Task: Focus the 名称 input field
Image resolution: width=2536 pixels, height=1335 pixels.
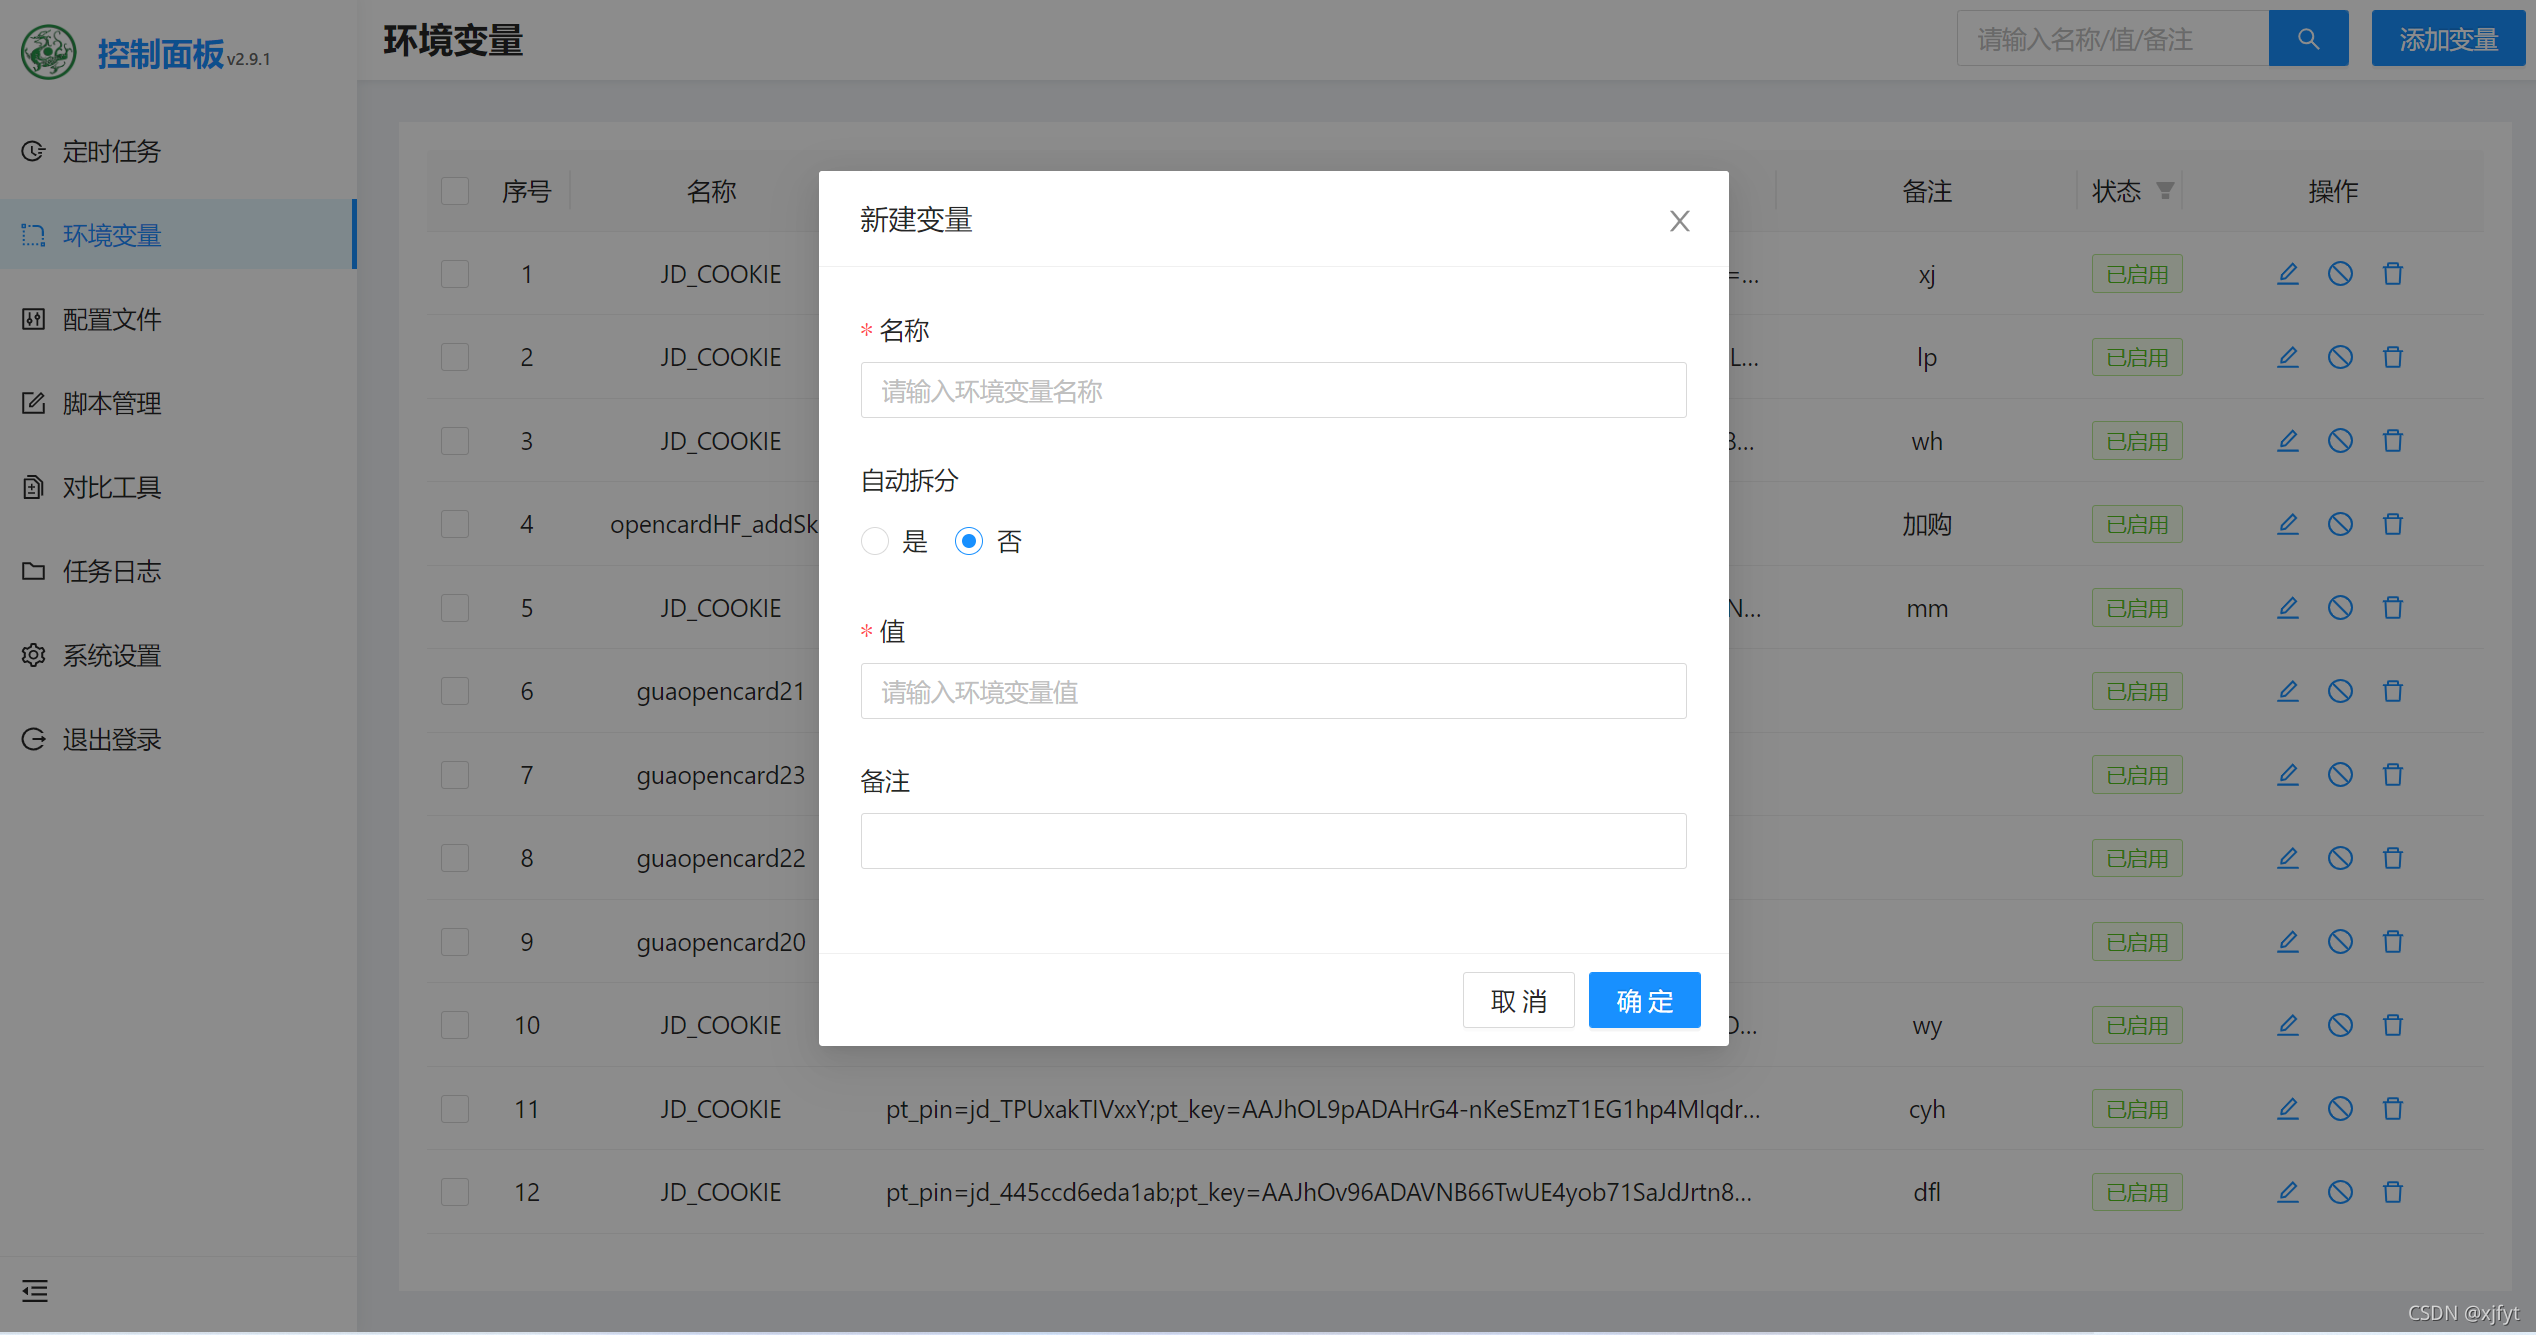Action: tap(1273, 390)
